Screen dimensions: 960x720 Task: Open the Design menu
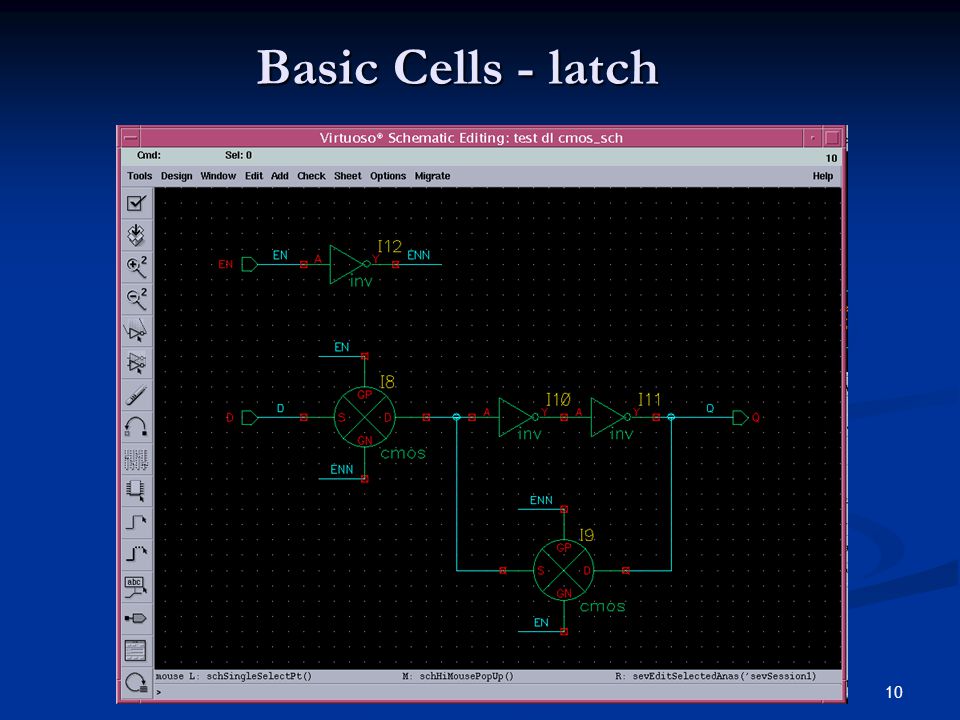176,176
